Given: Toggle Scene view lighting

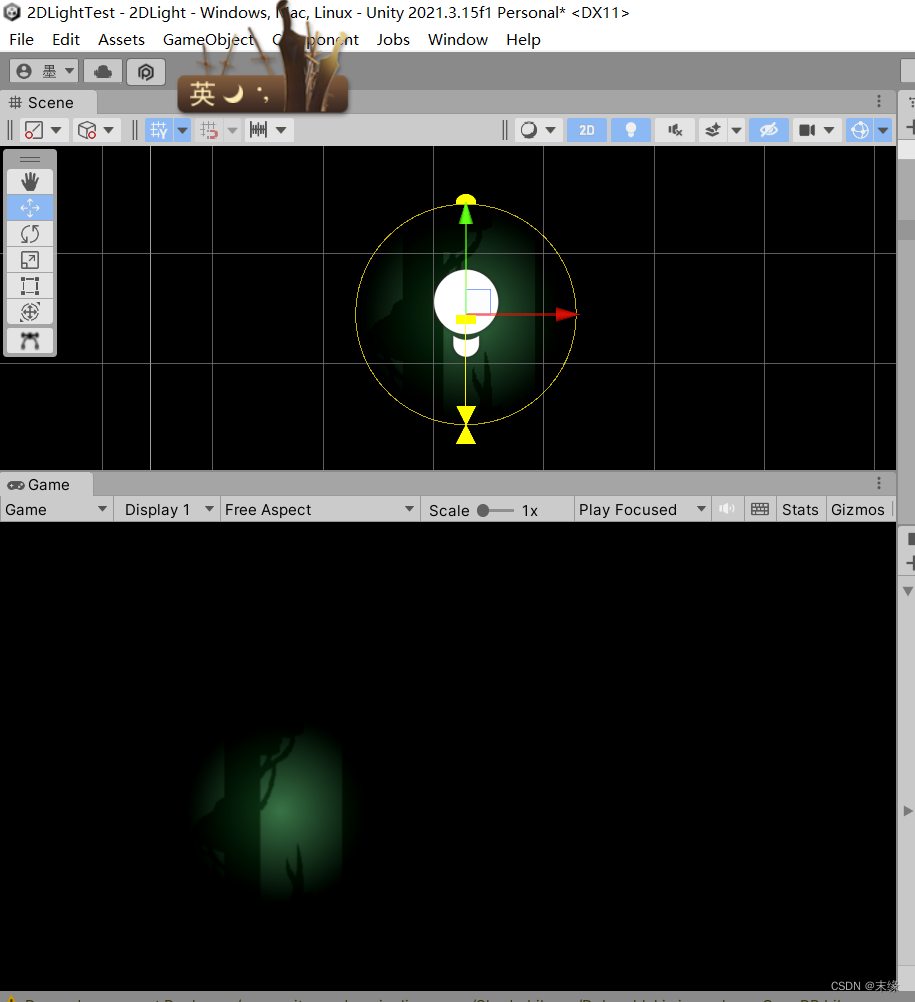Looking at the screenshot, I should tap(631, 129).
